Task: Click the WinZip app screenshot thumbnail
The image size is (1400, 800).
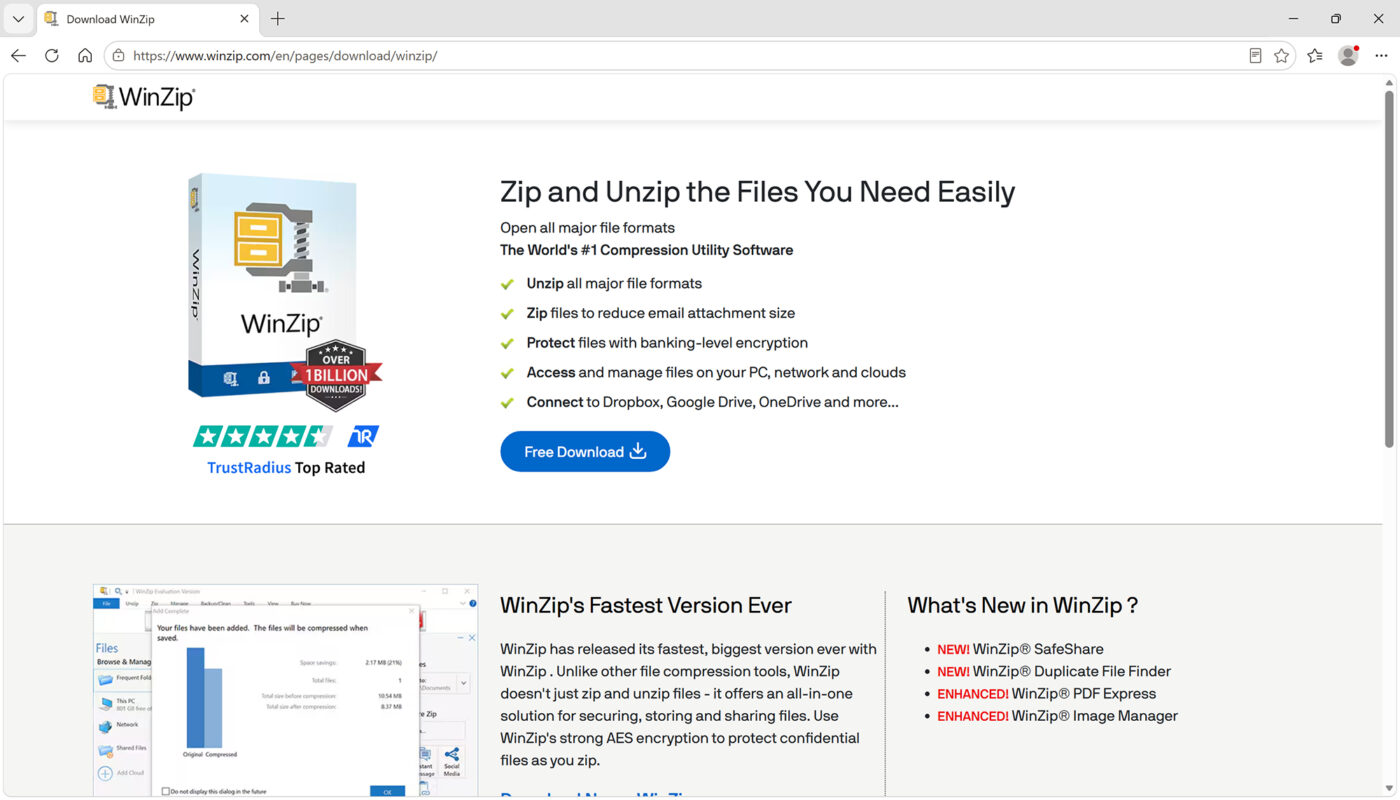Action: click(x=285, y=690)
